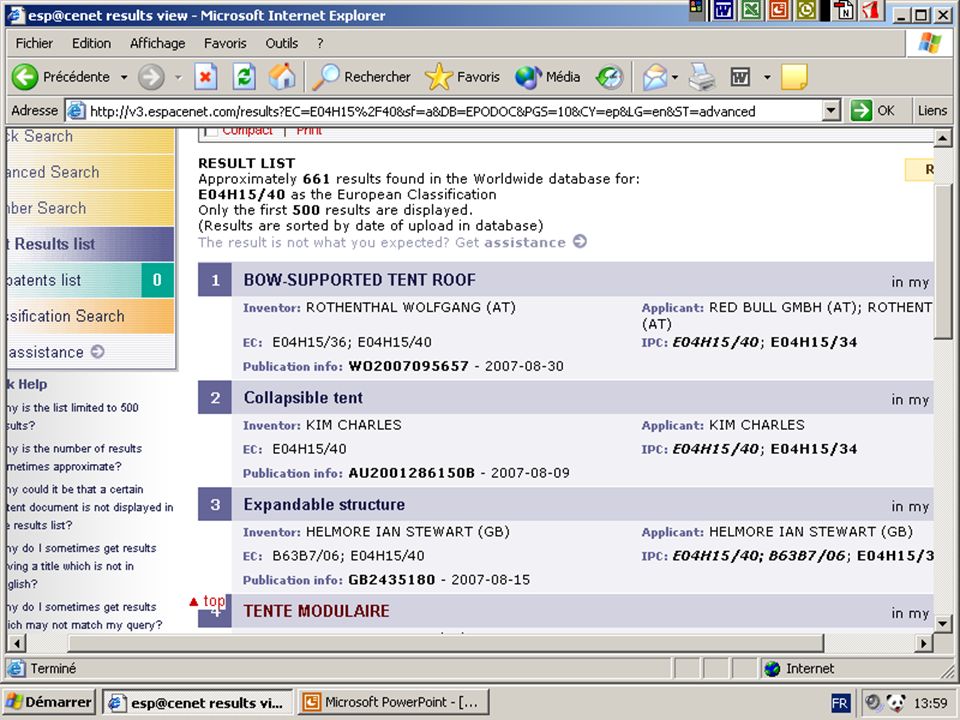Go back with the Précédente button
The height and width of the screenshot is (720, 960).
[61, 77]
